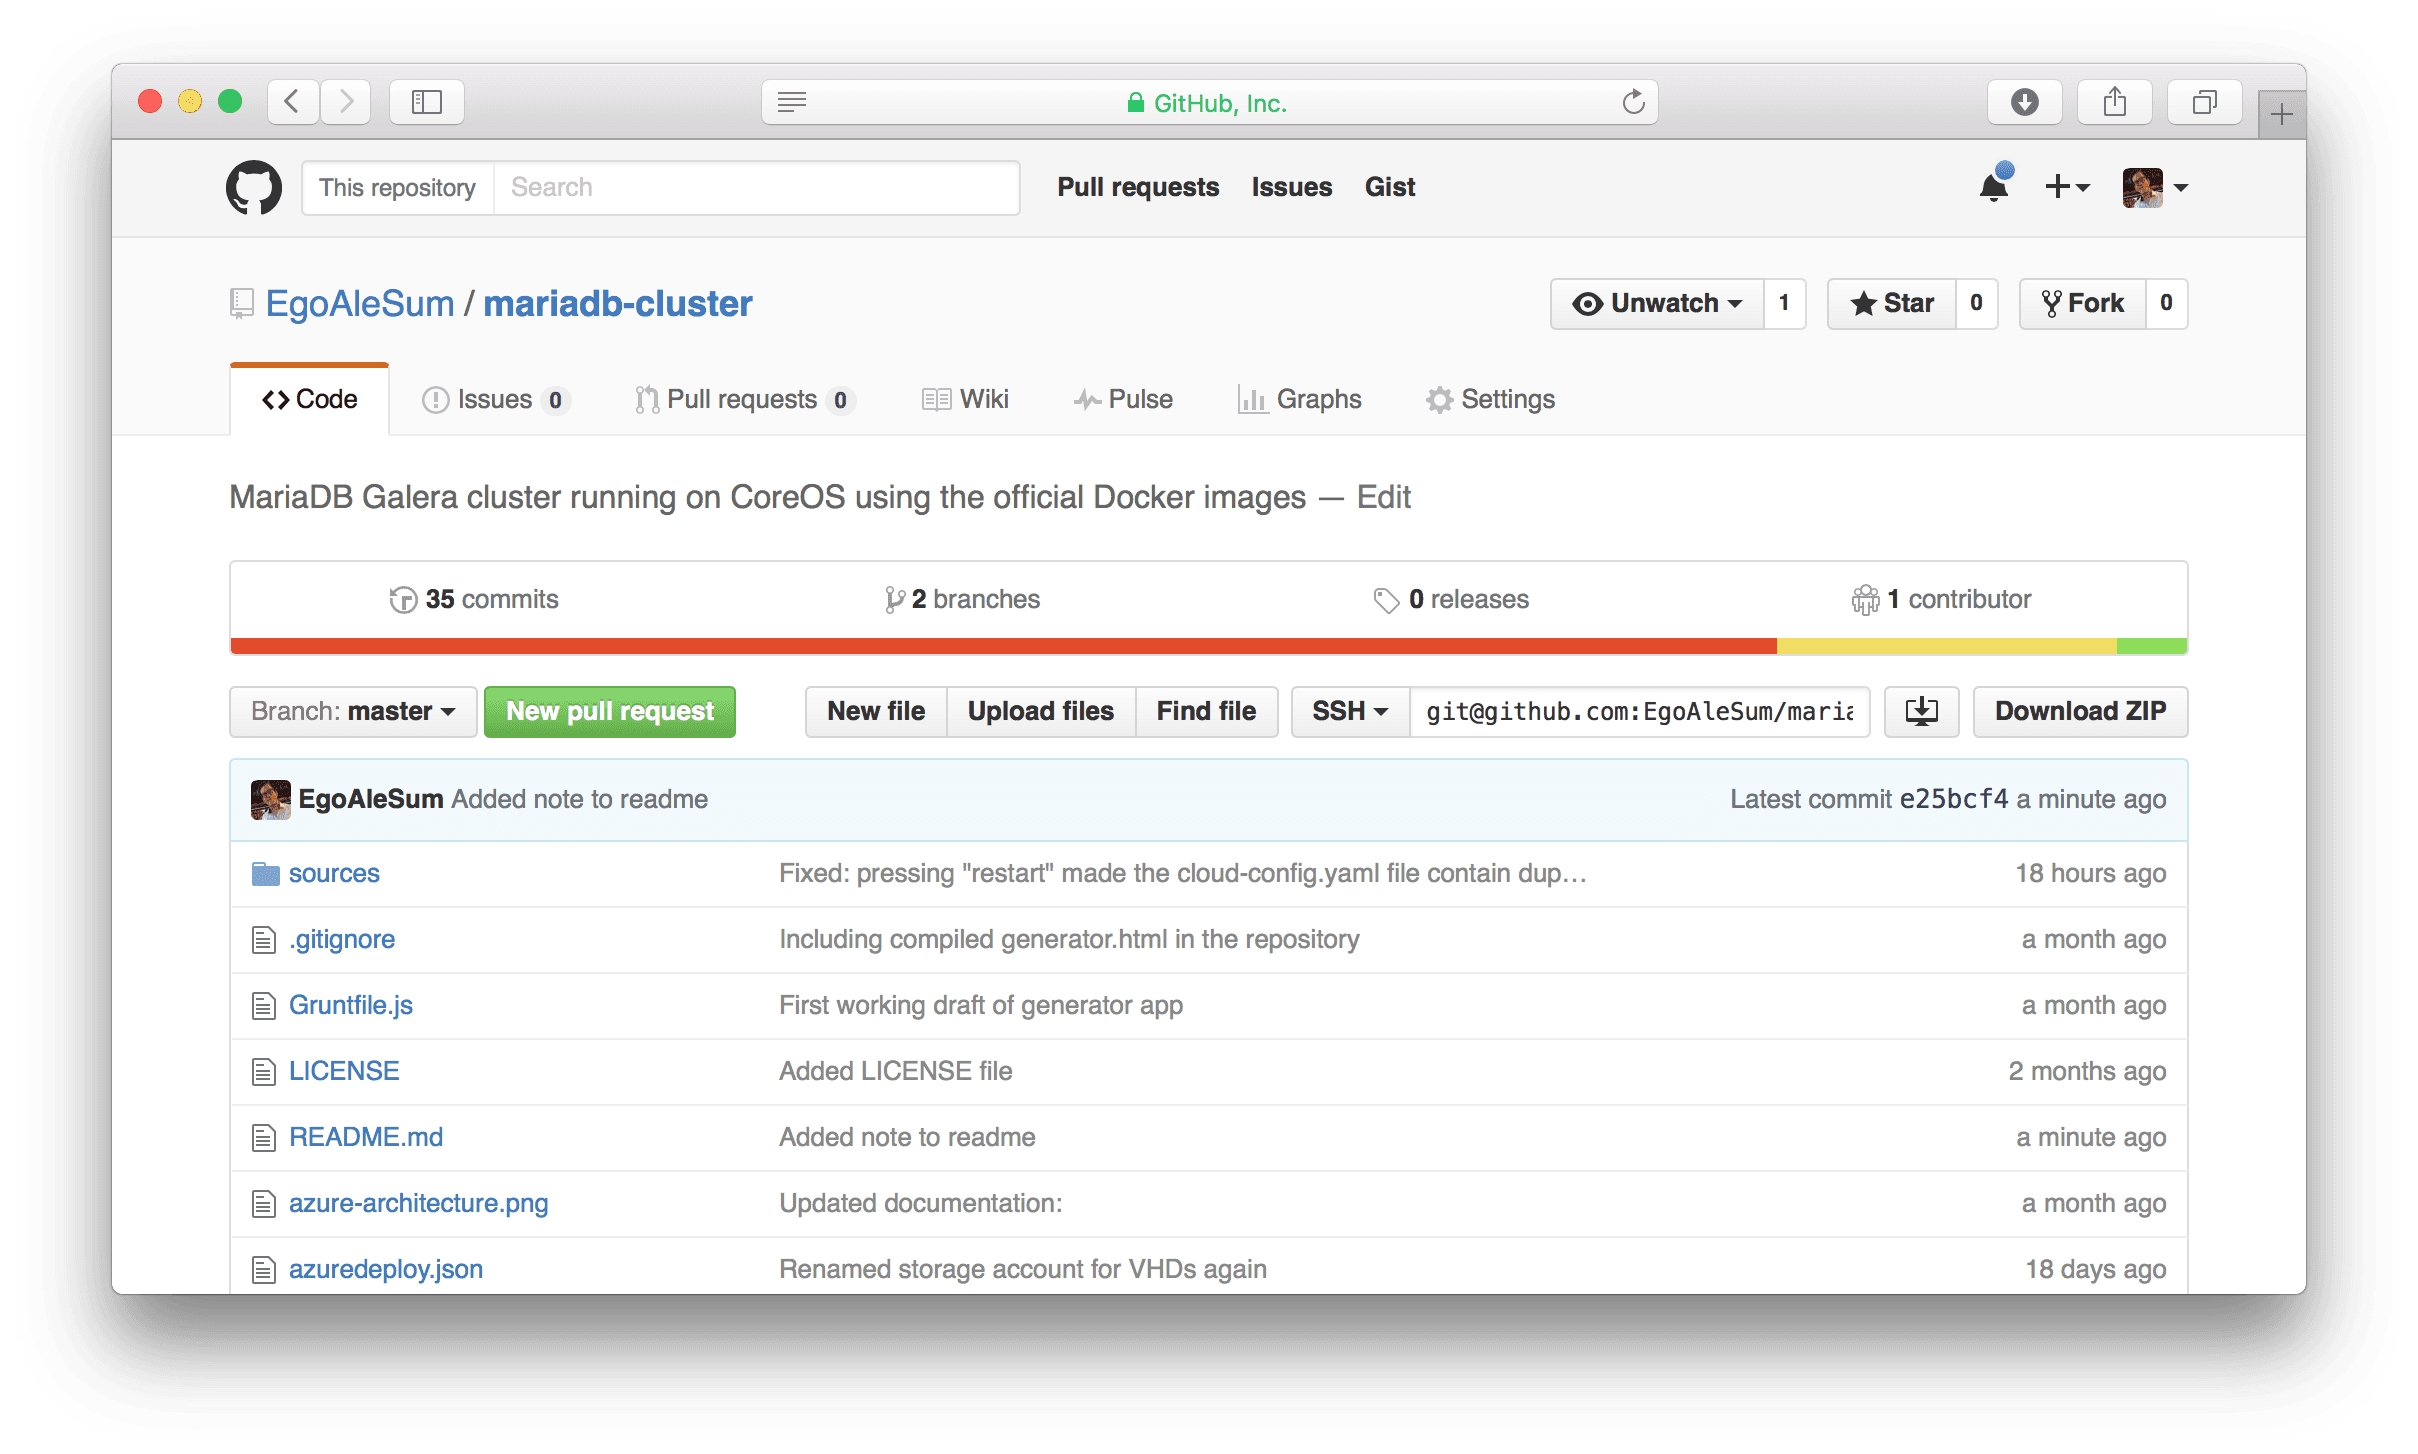Click the clone in desktop icon button
Image resolution: width=2418 pixels, height=1454 pixels.
pyautogui.click(x=1921, y=711)
